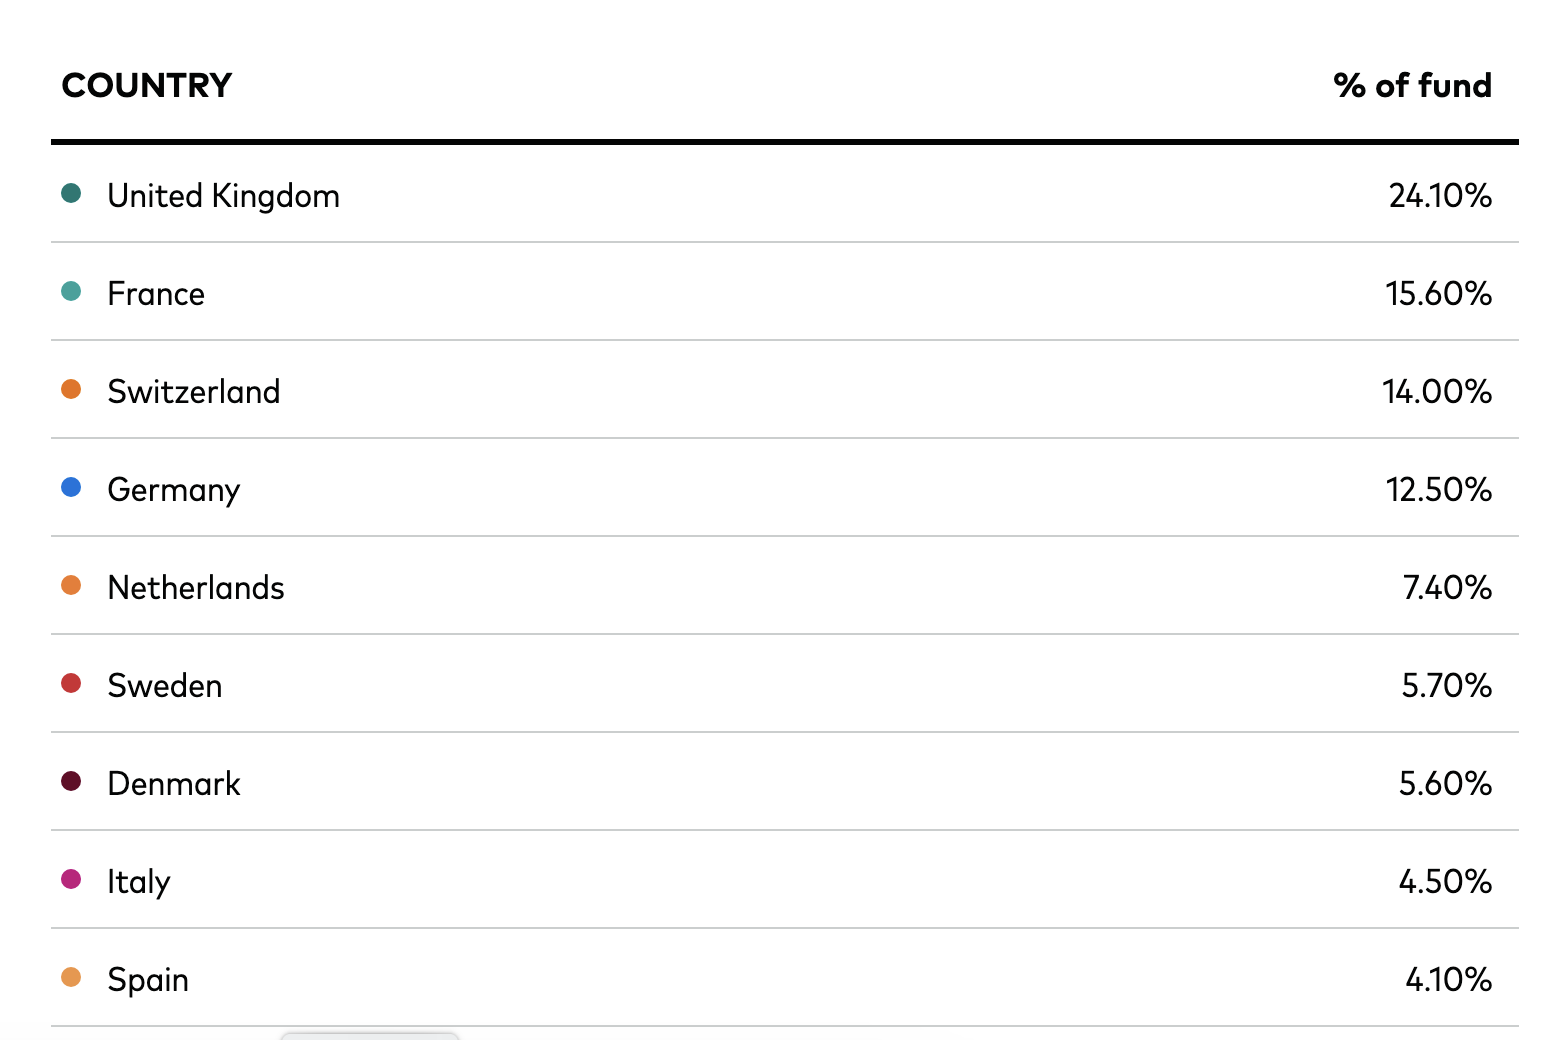
Task: Select the France country name
Action: pos(156,294)
